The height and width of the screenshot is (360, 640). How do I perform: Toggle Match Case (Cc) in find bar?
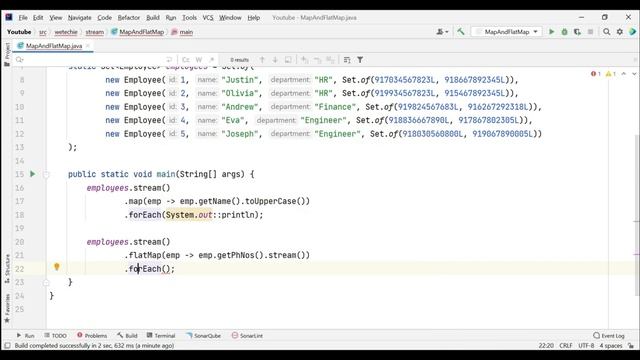pyautogui.click(x=186, y=60)
